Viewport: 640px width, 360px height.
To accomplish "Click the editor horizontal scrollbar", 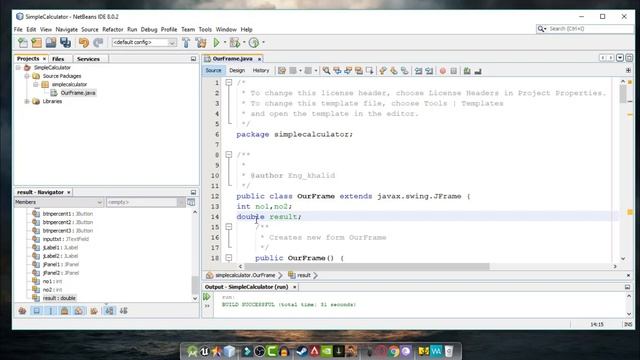I will pyautogui.click(x=367, y=267).
